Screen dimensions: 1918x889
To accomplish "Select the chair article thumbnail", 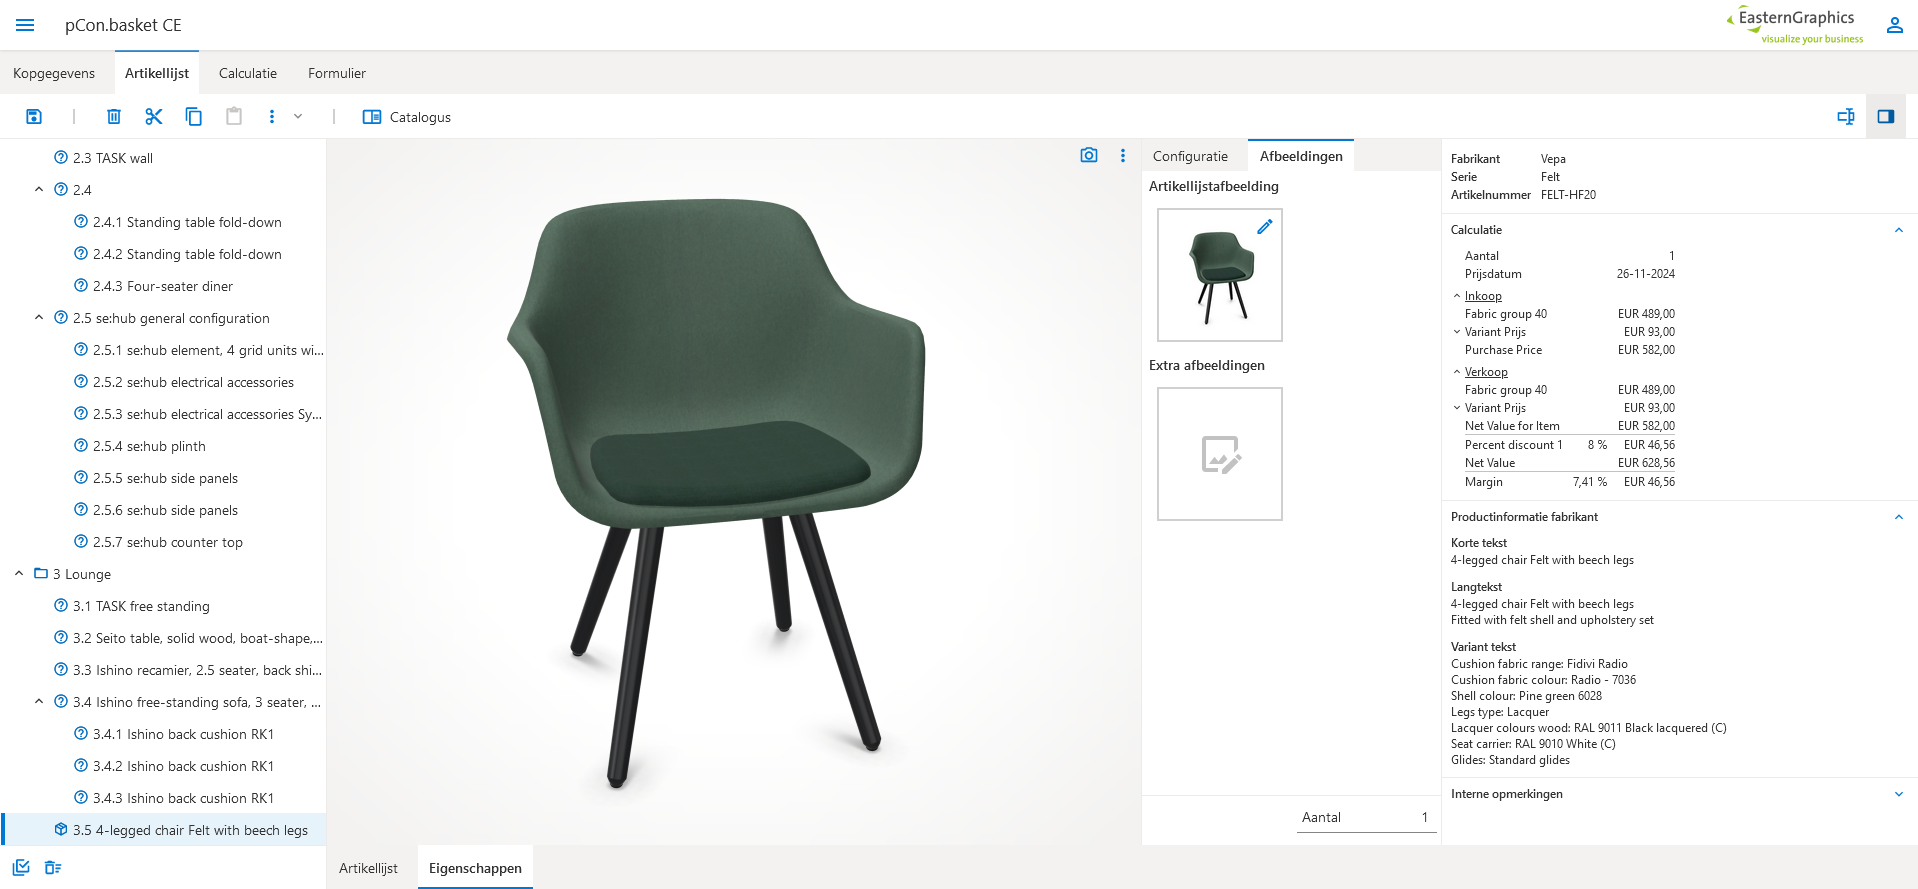I will pyautogui.click(x=1220, y=275).
